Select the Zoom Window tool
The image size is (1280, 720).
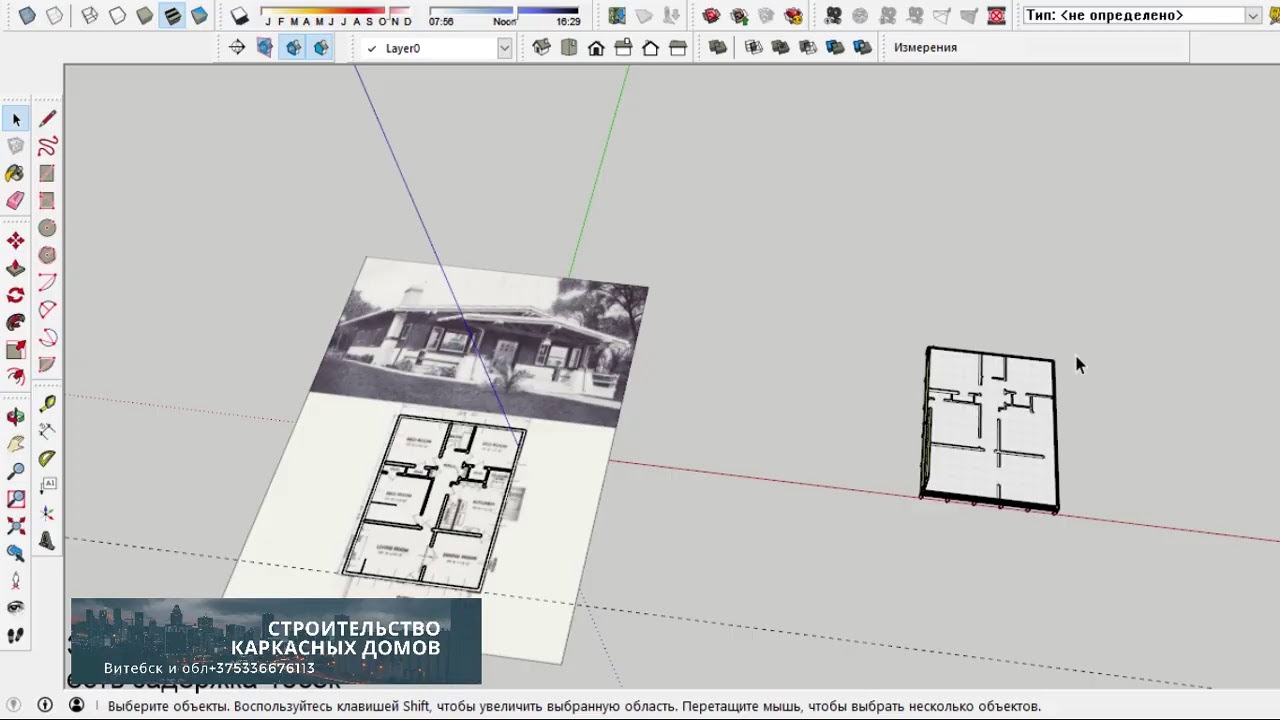click(16, 498)
